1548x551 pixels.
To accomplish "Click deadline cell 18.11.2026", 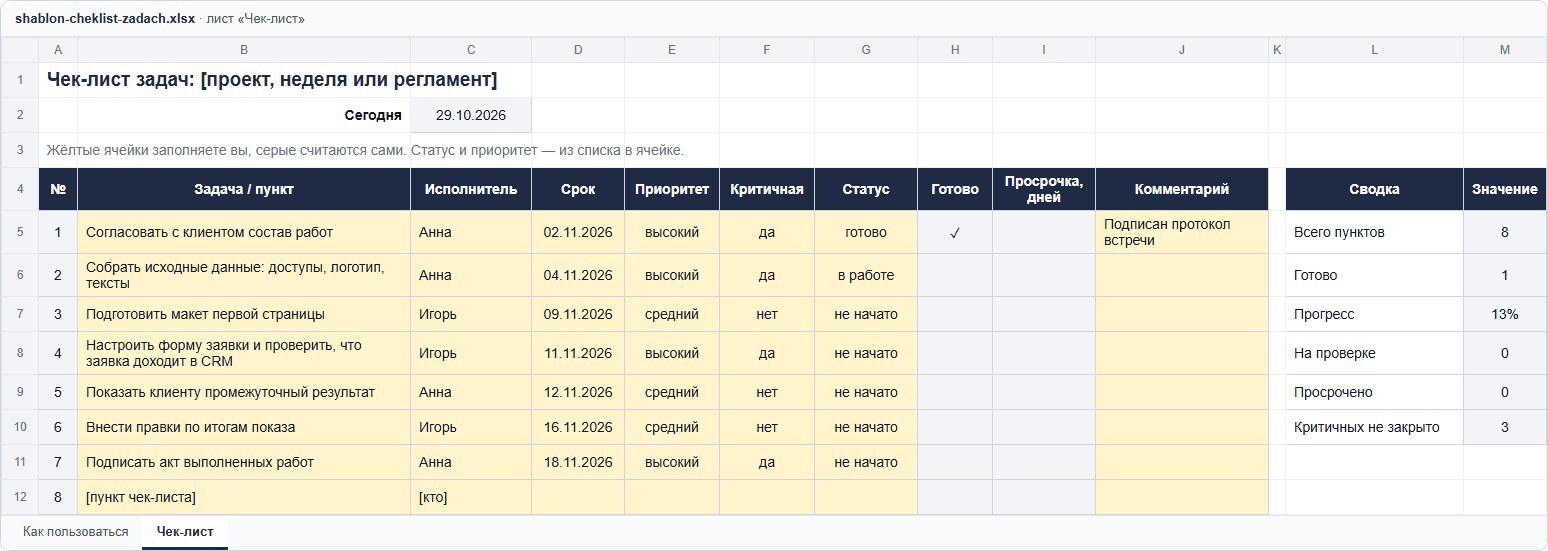I will 578,462.
